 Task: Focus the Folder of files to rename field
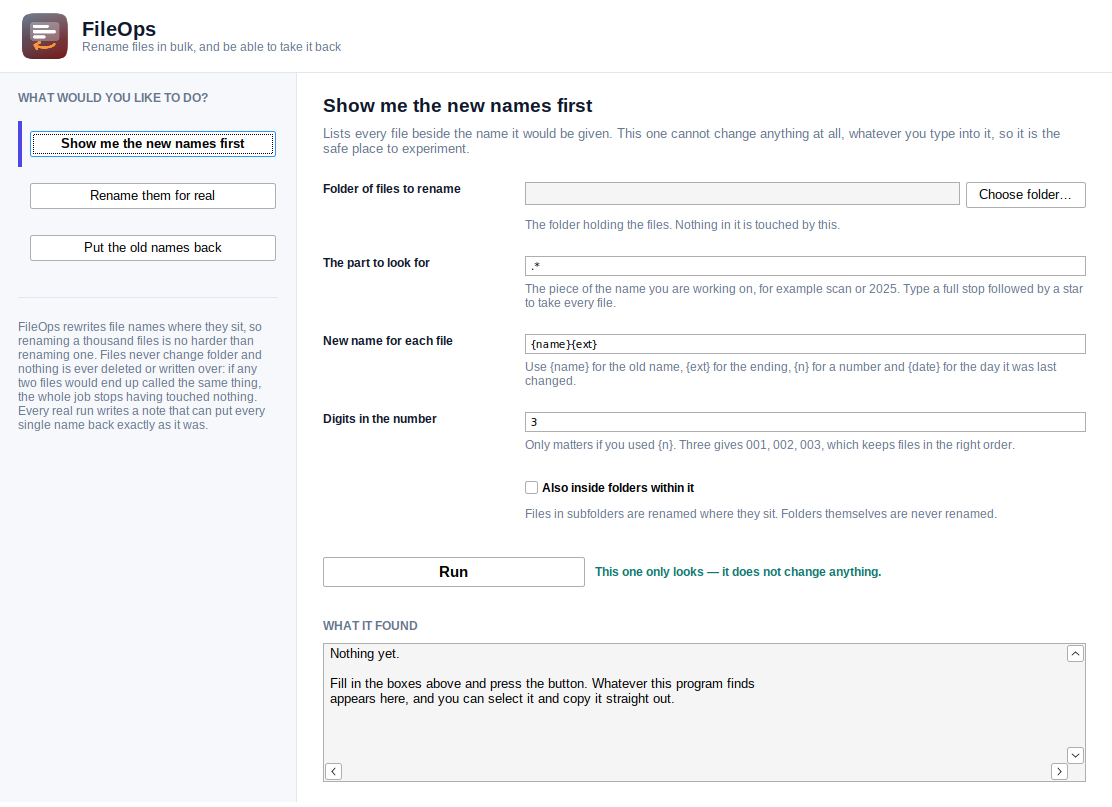click(x=742, y=194)
